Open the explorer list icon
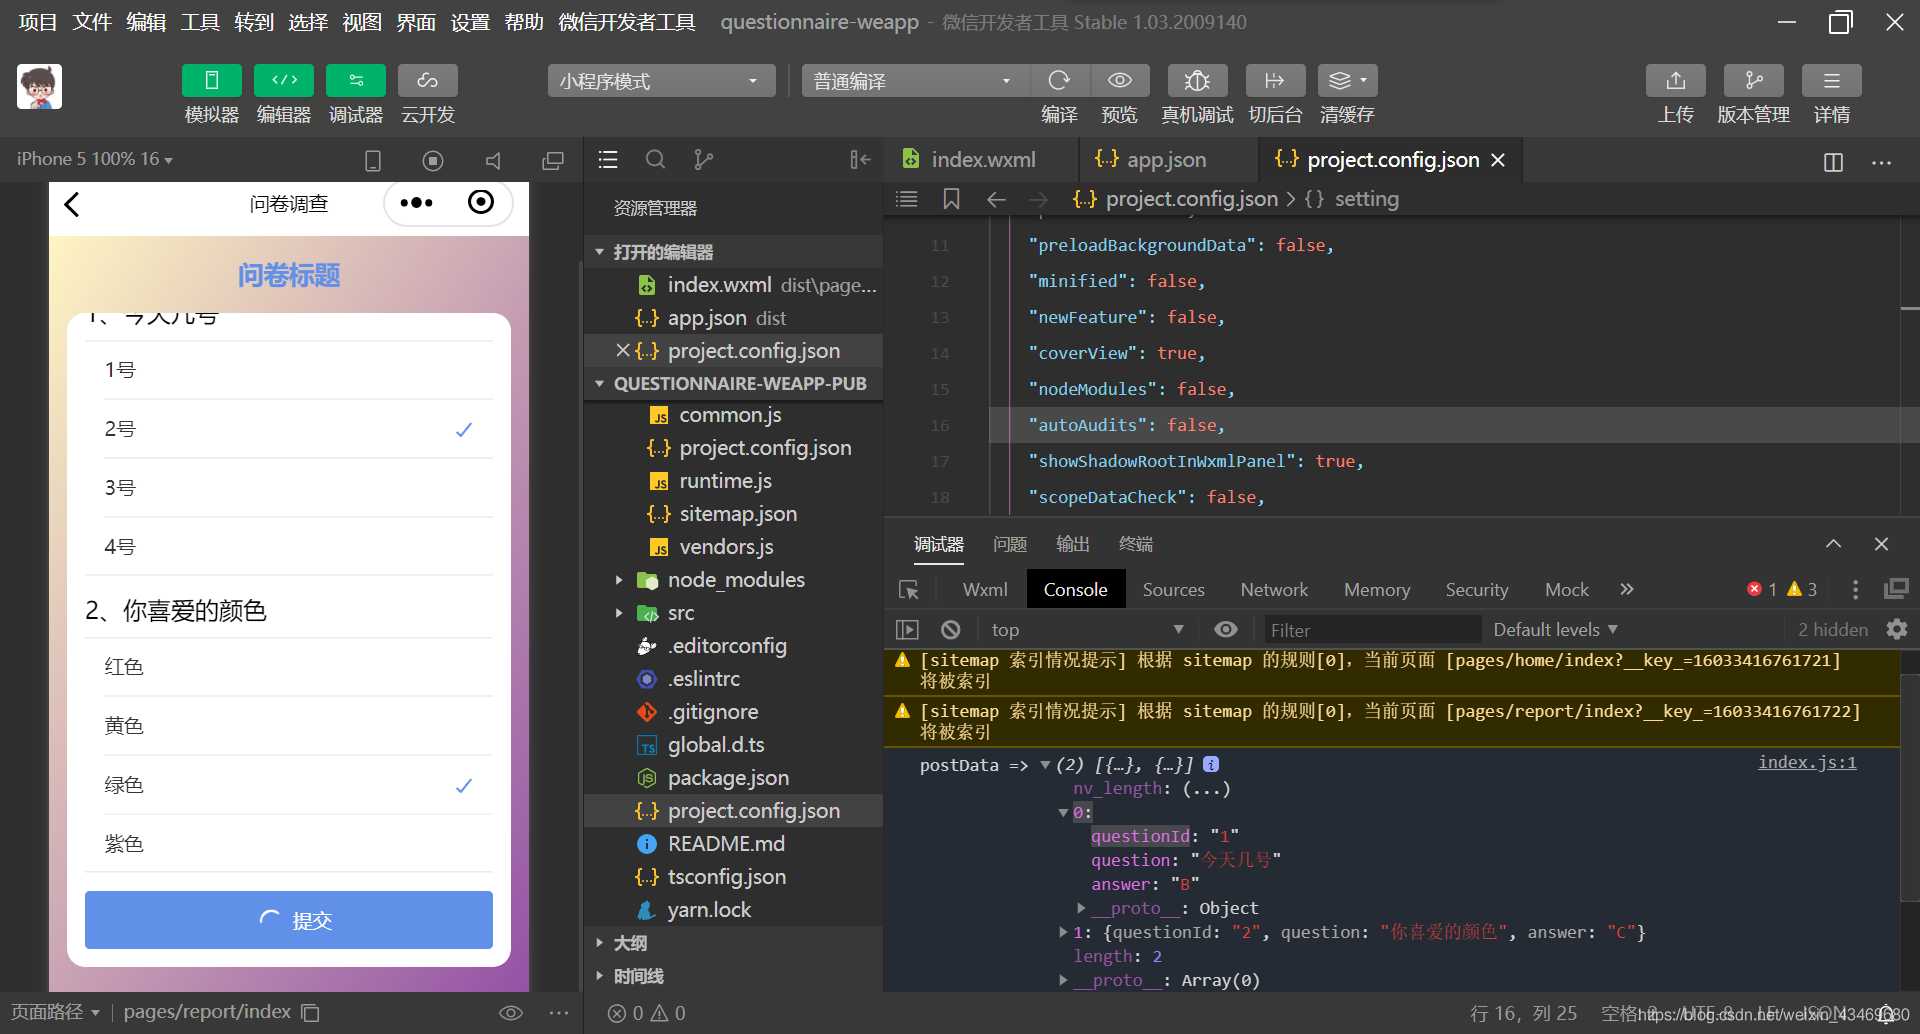 click(608, 160)
